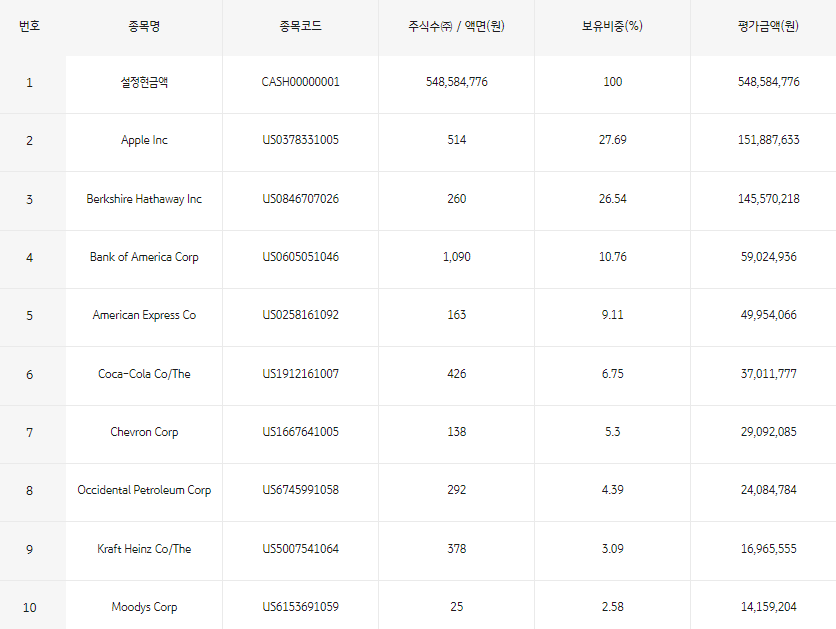
Task: Click share count 378
Action: tap(456, 549)
